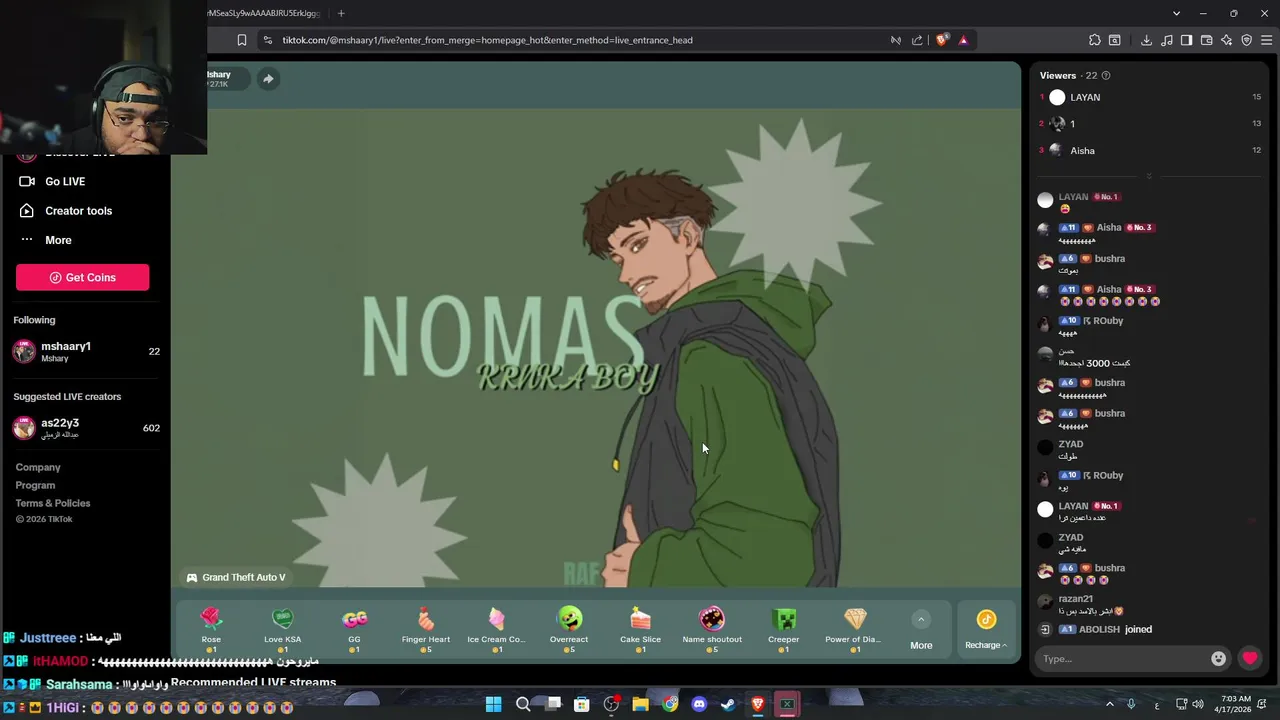This screenshot has height=720, width=1280.
Task: Open the browser downloads icon
Action: coord(1146,40)
